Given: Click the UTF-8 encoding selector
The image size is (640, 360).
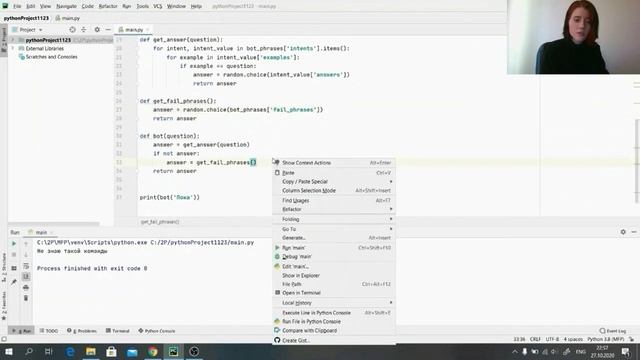Looking at the screenshot, I should click(x=552, y=339).
